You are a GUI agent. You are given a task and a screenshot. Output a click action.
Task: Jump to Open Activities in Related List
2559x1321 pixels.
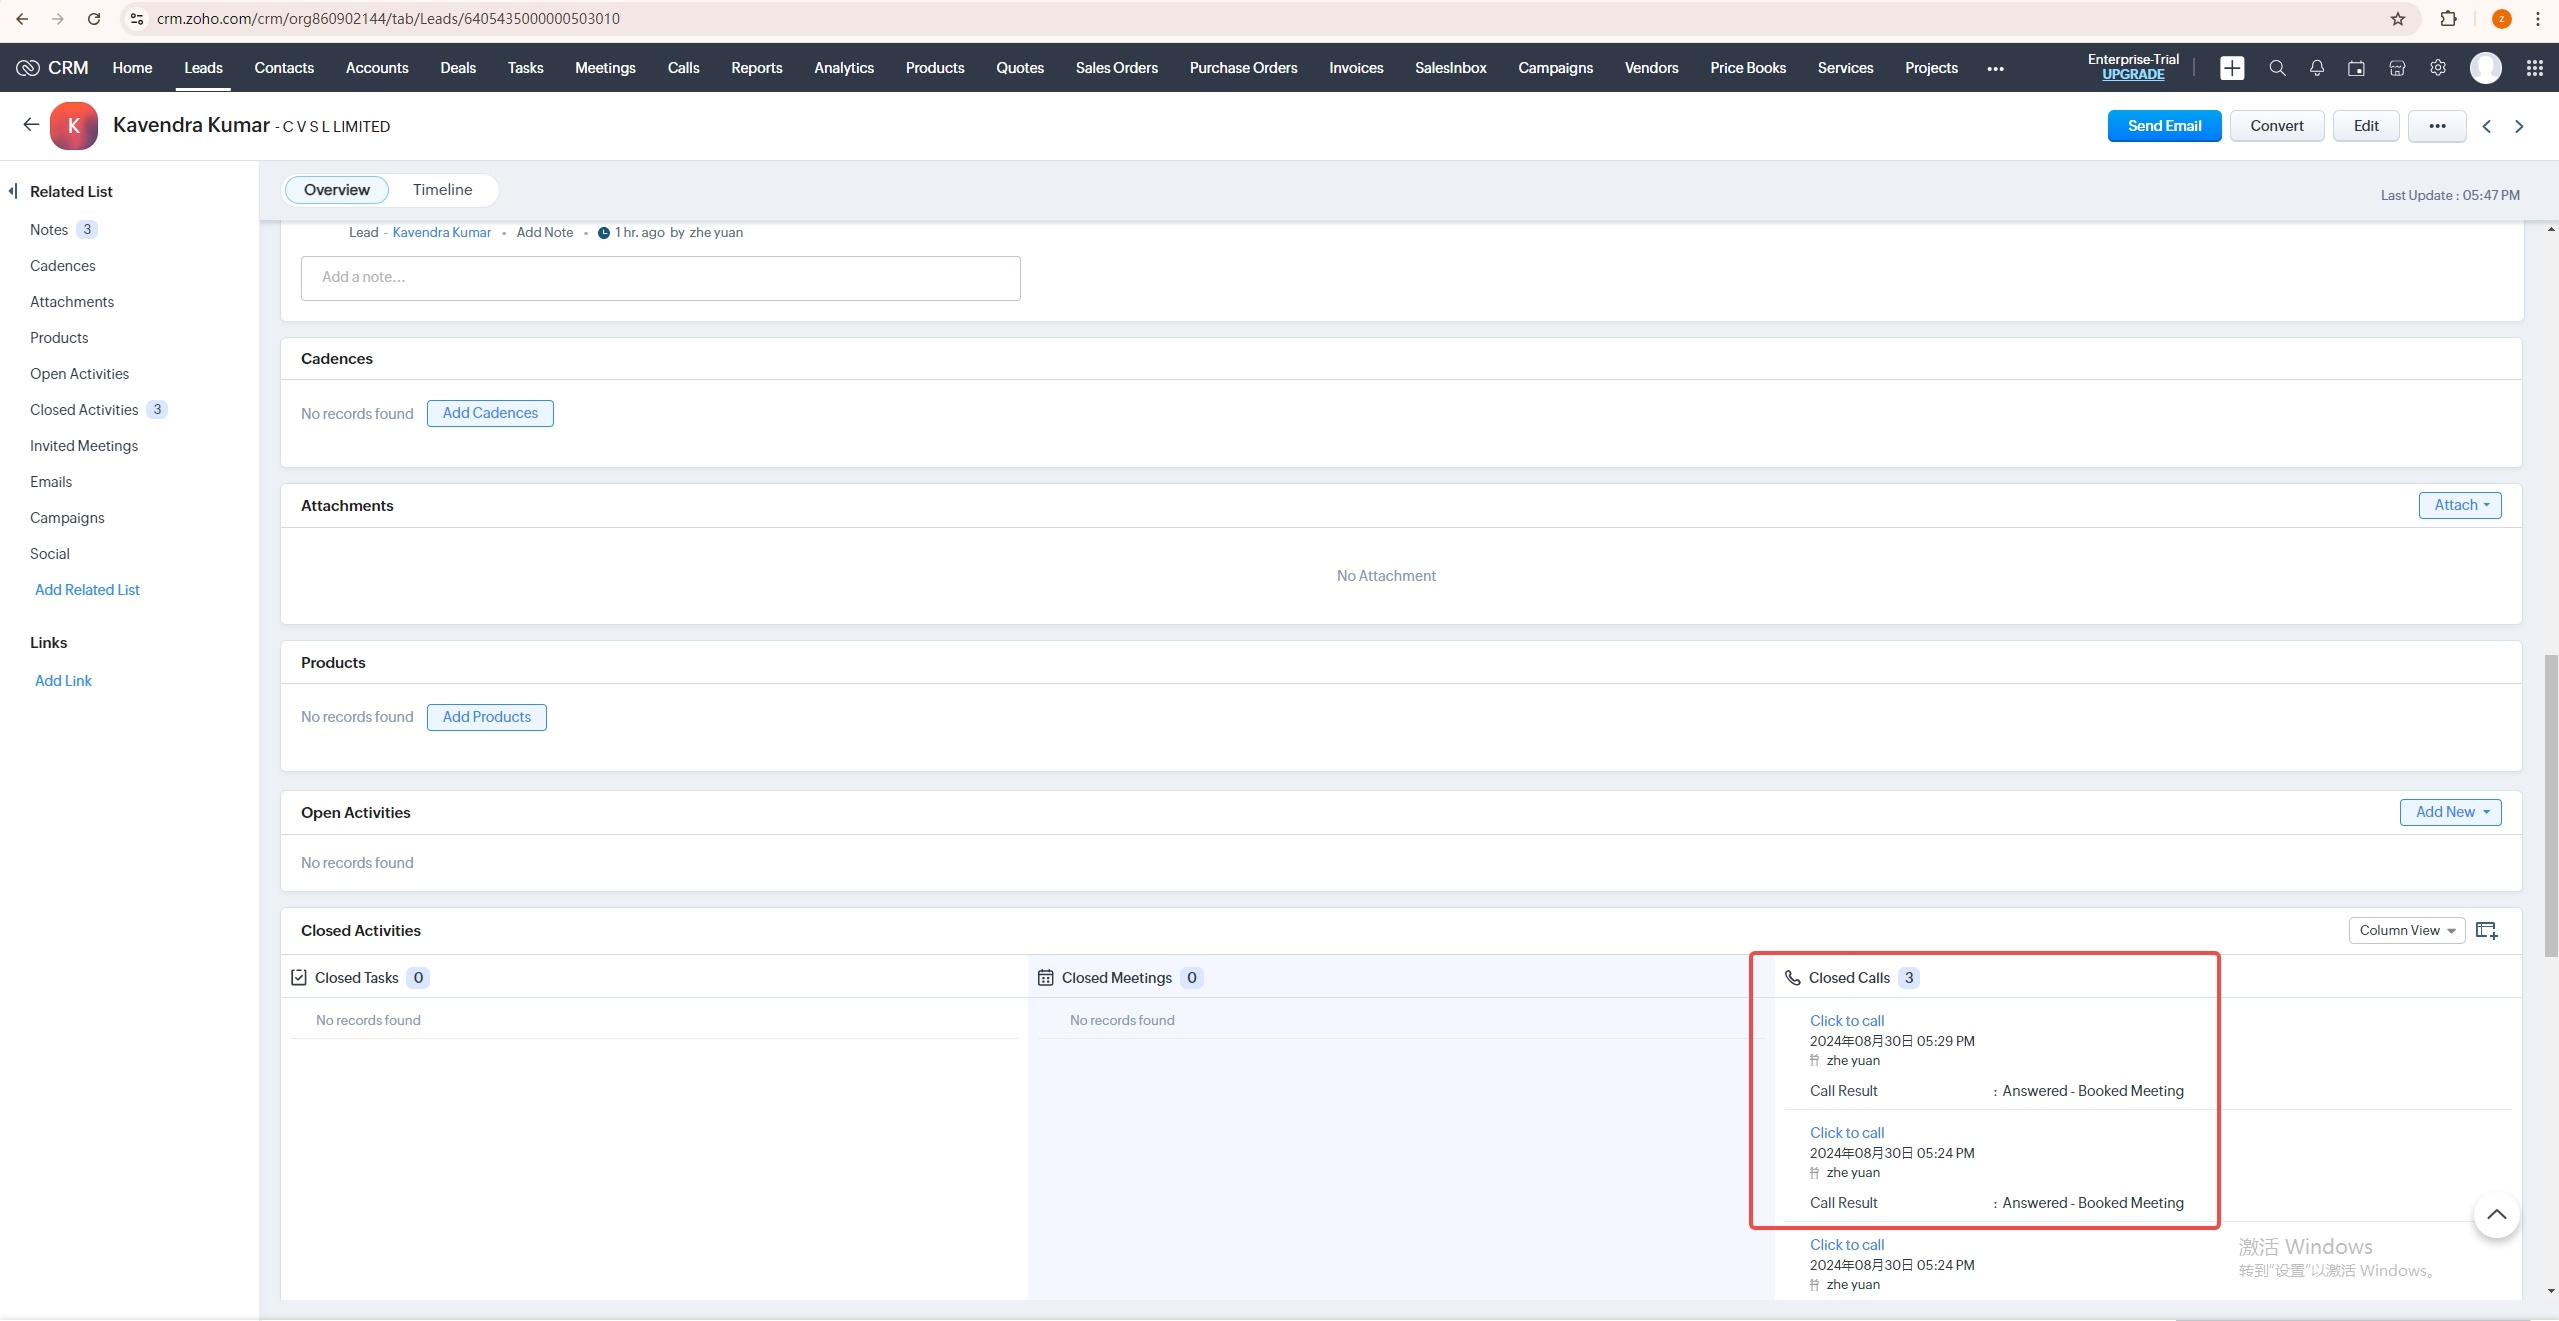(x=79, y=374)
